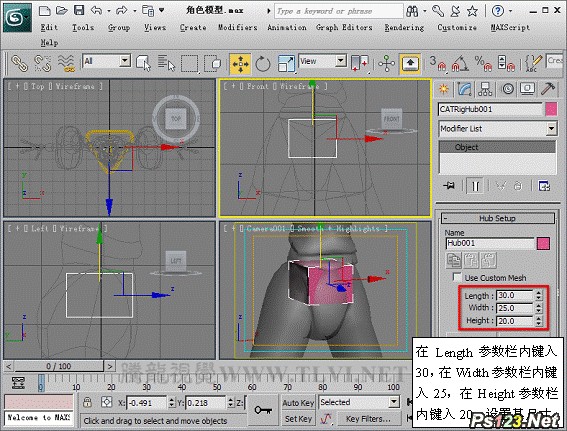
Task: Click the Hub001 color swatch
Action: point(543,243)
